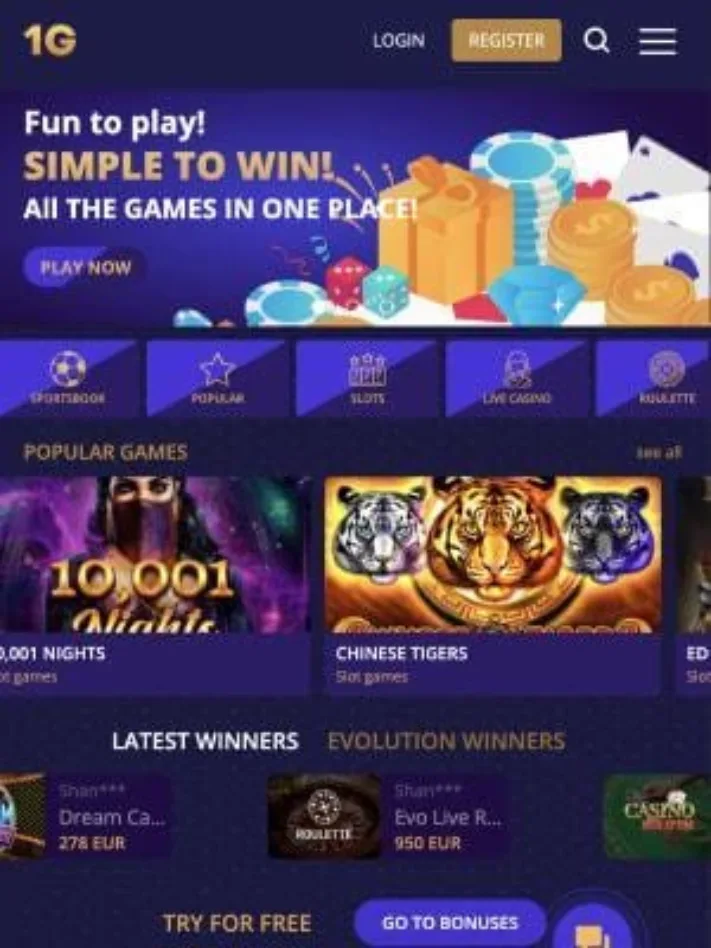The image size is (711, 948).
Task: Click the 1G logo
Action: pos(50,41)
